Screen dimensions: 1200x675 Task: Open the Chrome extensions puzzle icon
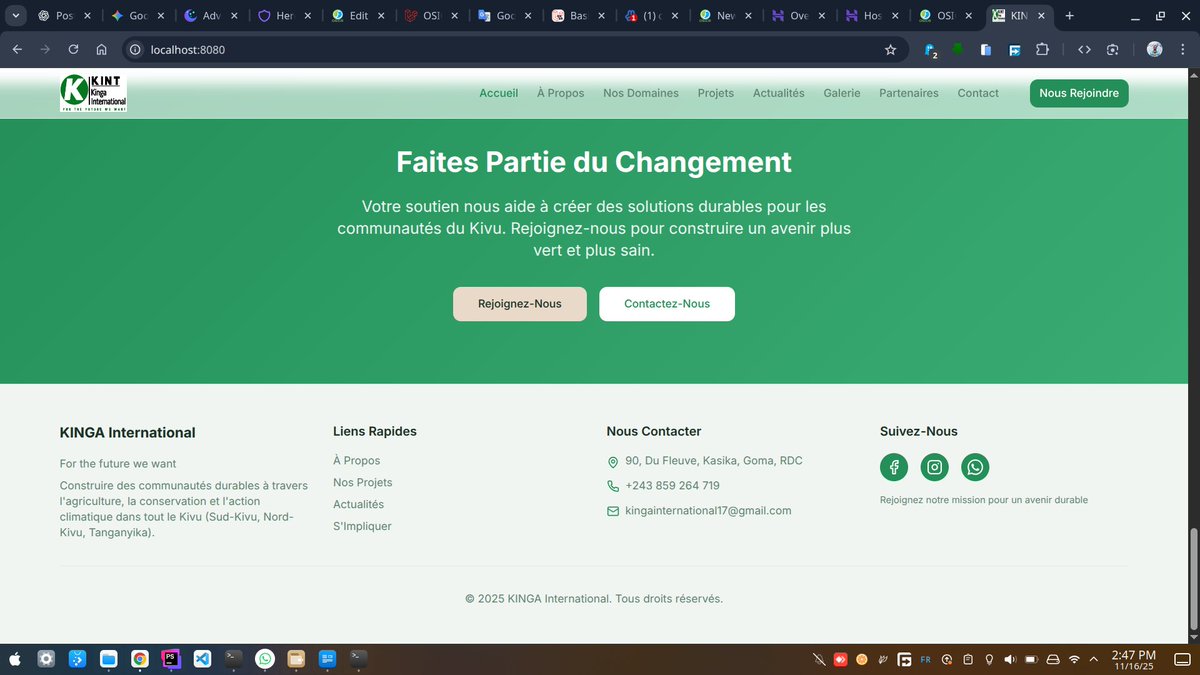tap(1042, 49)
